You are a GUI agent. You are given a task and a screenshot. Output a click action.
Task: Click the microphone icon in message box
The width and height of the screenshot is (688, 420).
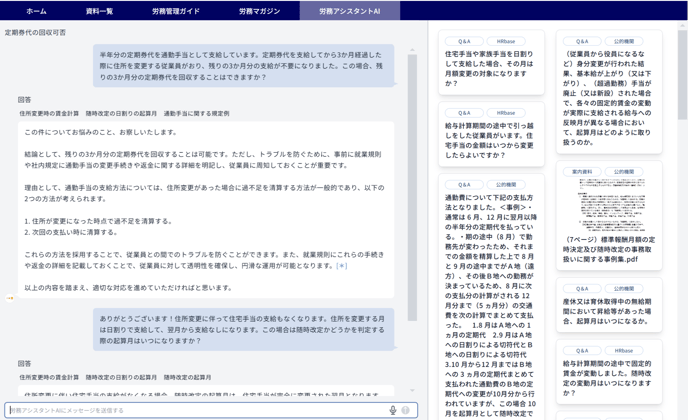pyautogui.click(x=393, y=410)
